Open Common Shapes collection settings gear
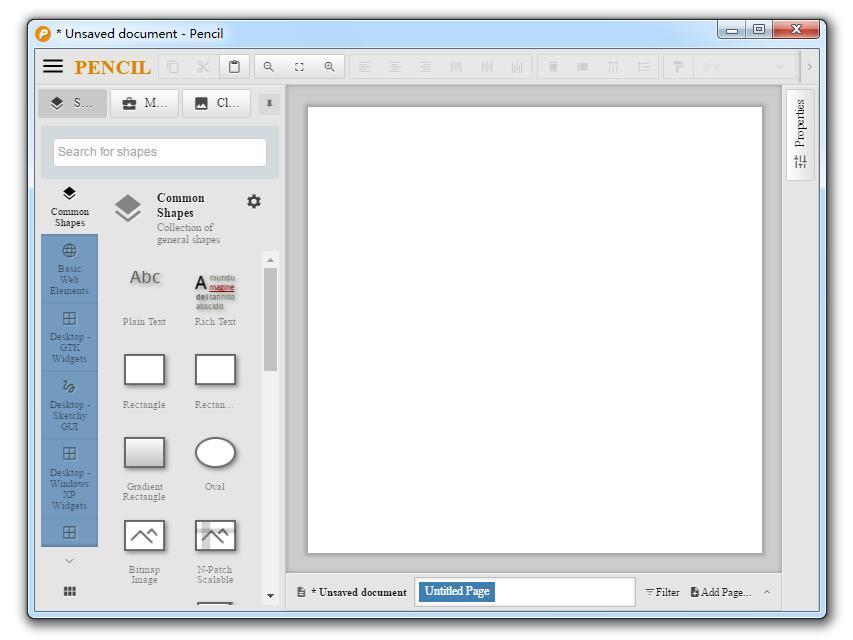The image size is (853, 640). click(x=254, y=201)
